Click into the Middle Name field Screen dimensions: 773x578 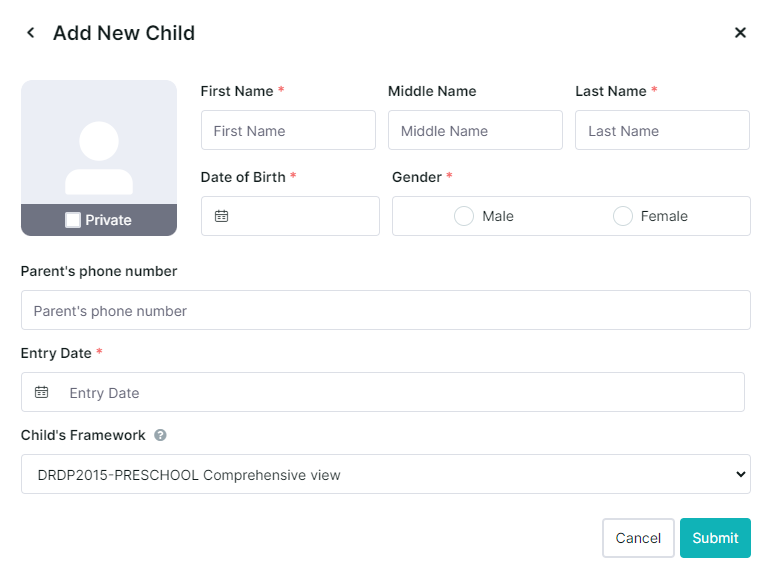click(475, 130)
